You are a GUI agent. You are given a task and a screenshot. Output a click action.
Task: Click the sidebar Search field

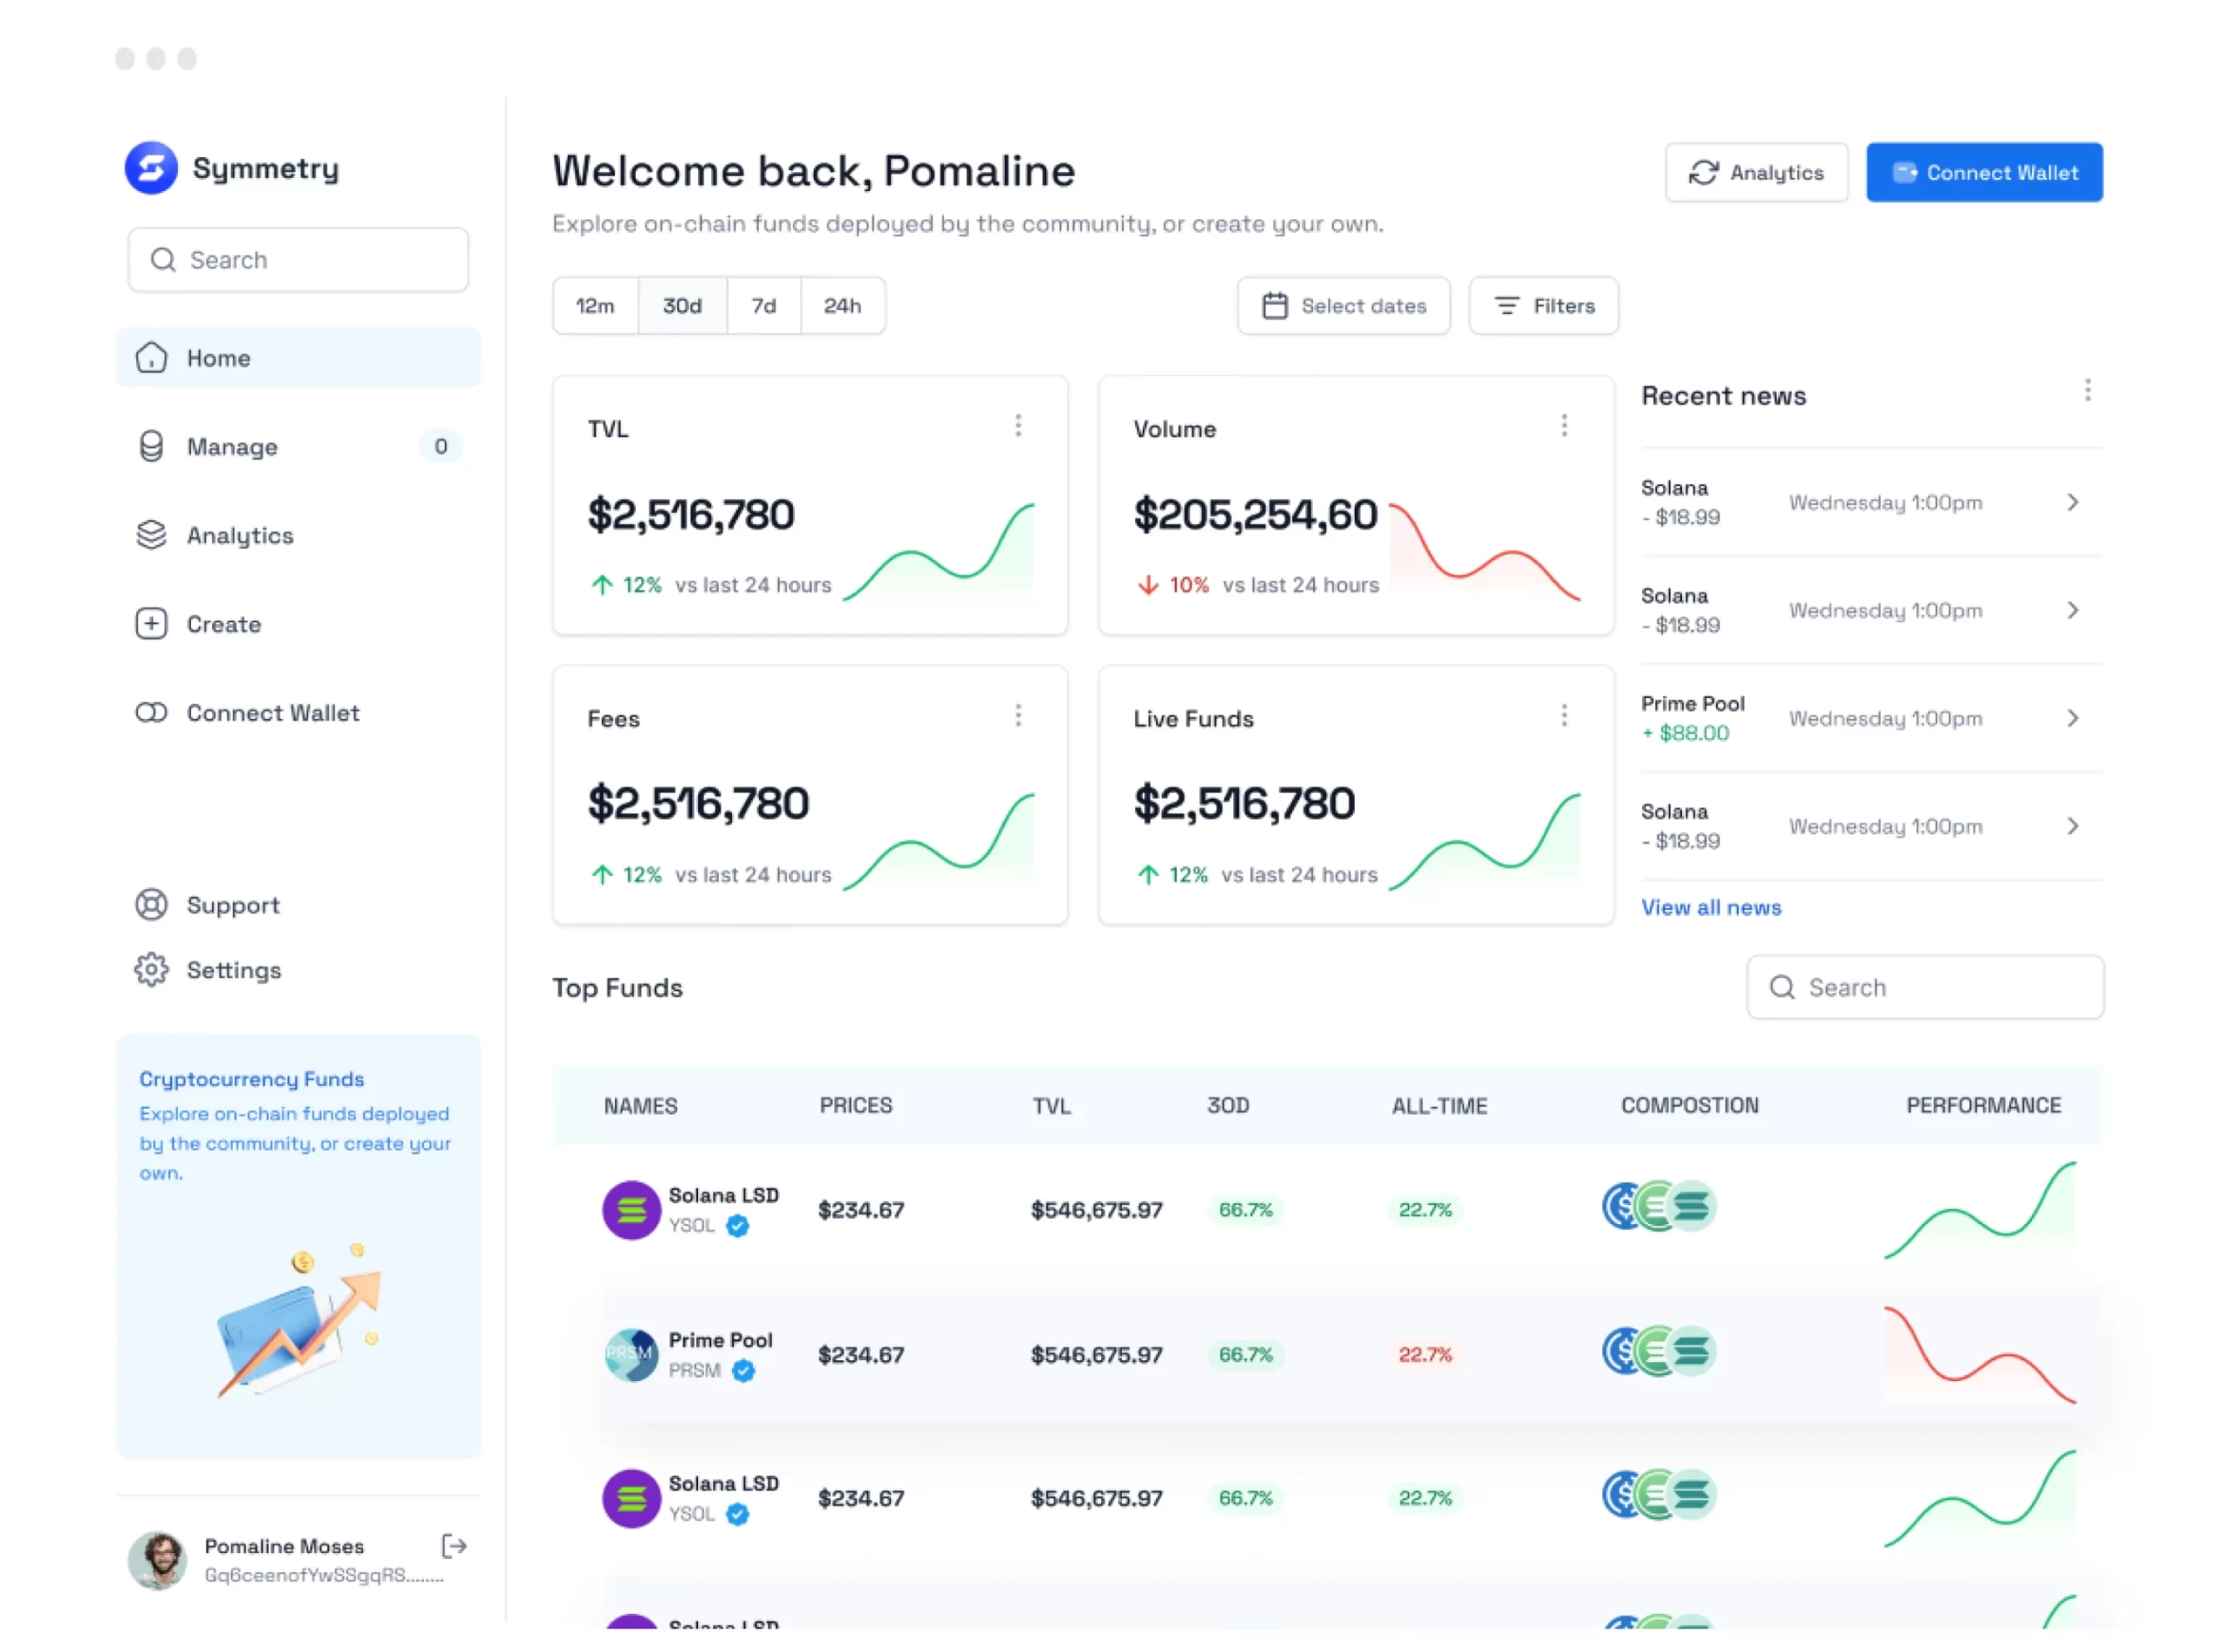pyautogui.click(x=298, y=260)
